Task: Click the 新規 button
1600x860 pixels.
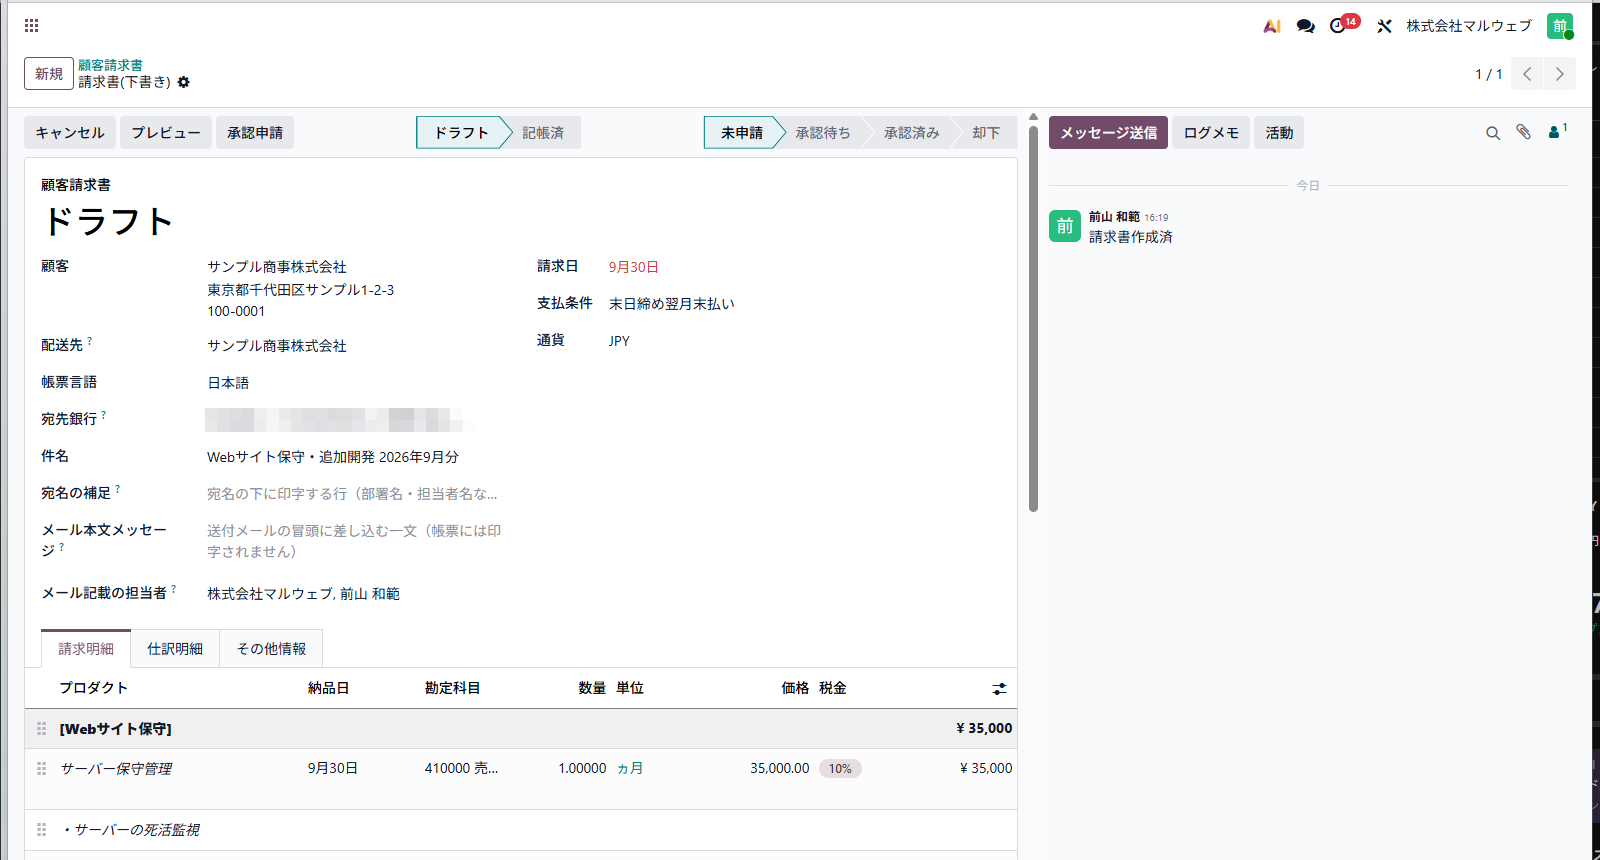Action: point(49,74)
